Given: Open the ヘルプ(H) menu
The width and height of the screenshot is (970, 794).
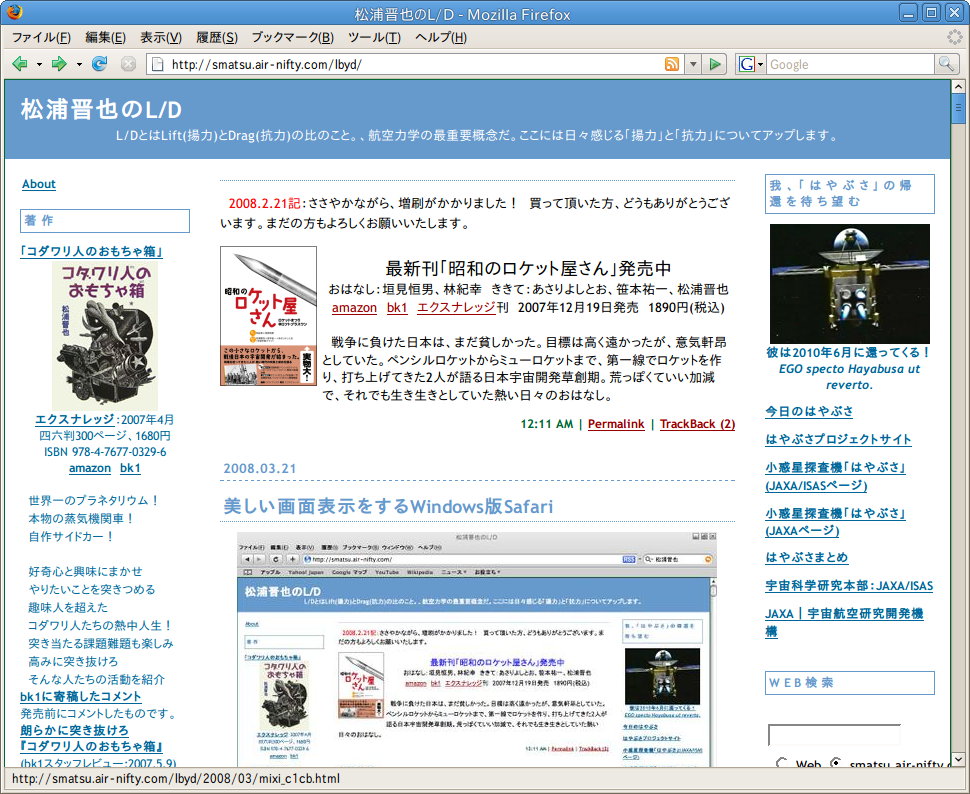Looking at the screenshot, I should coord(441,37).
